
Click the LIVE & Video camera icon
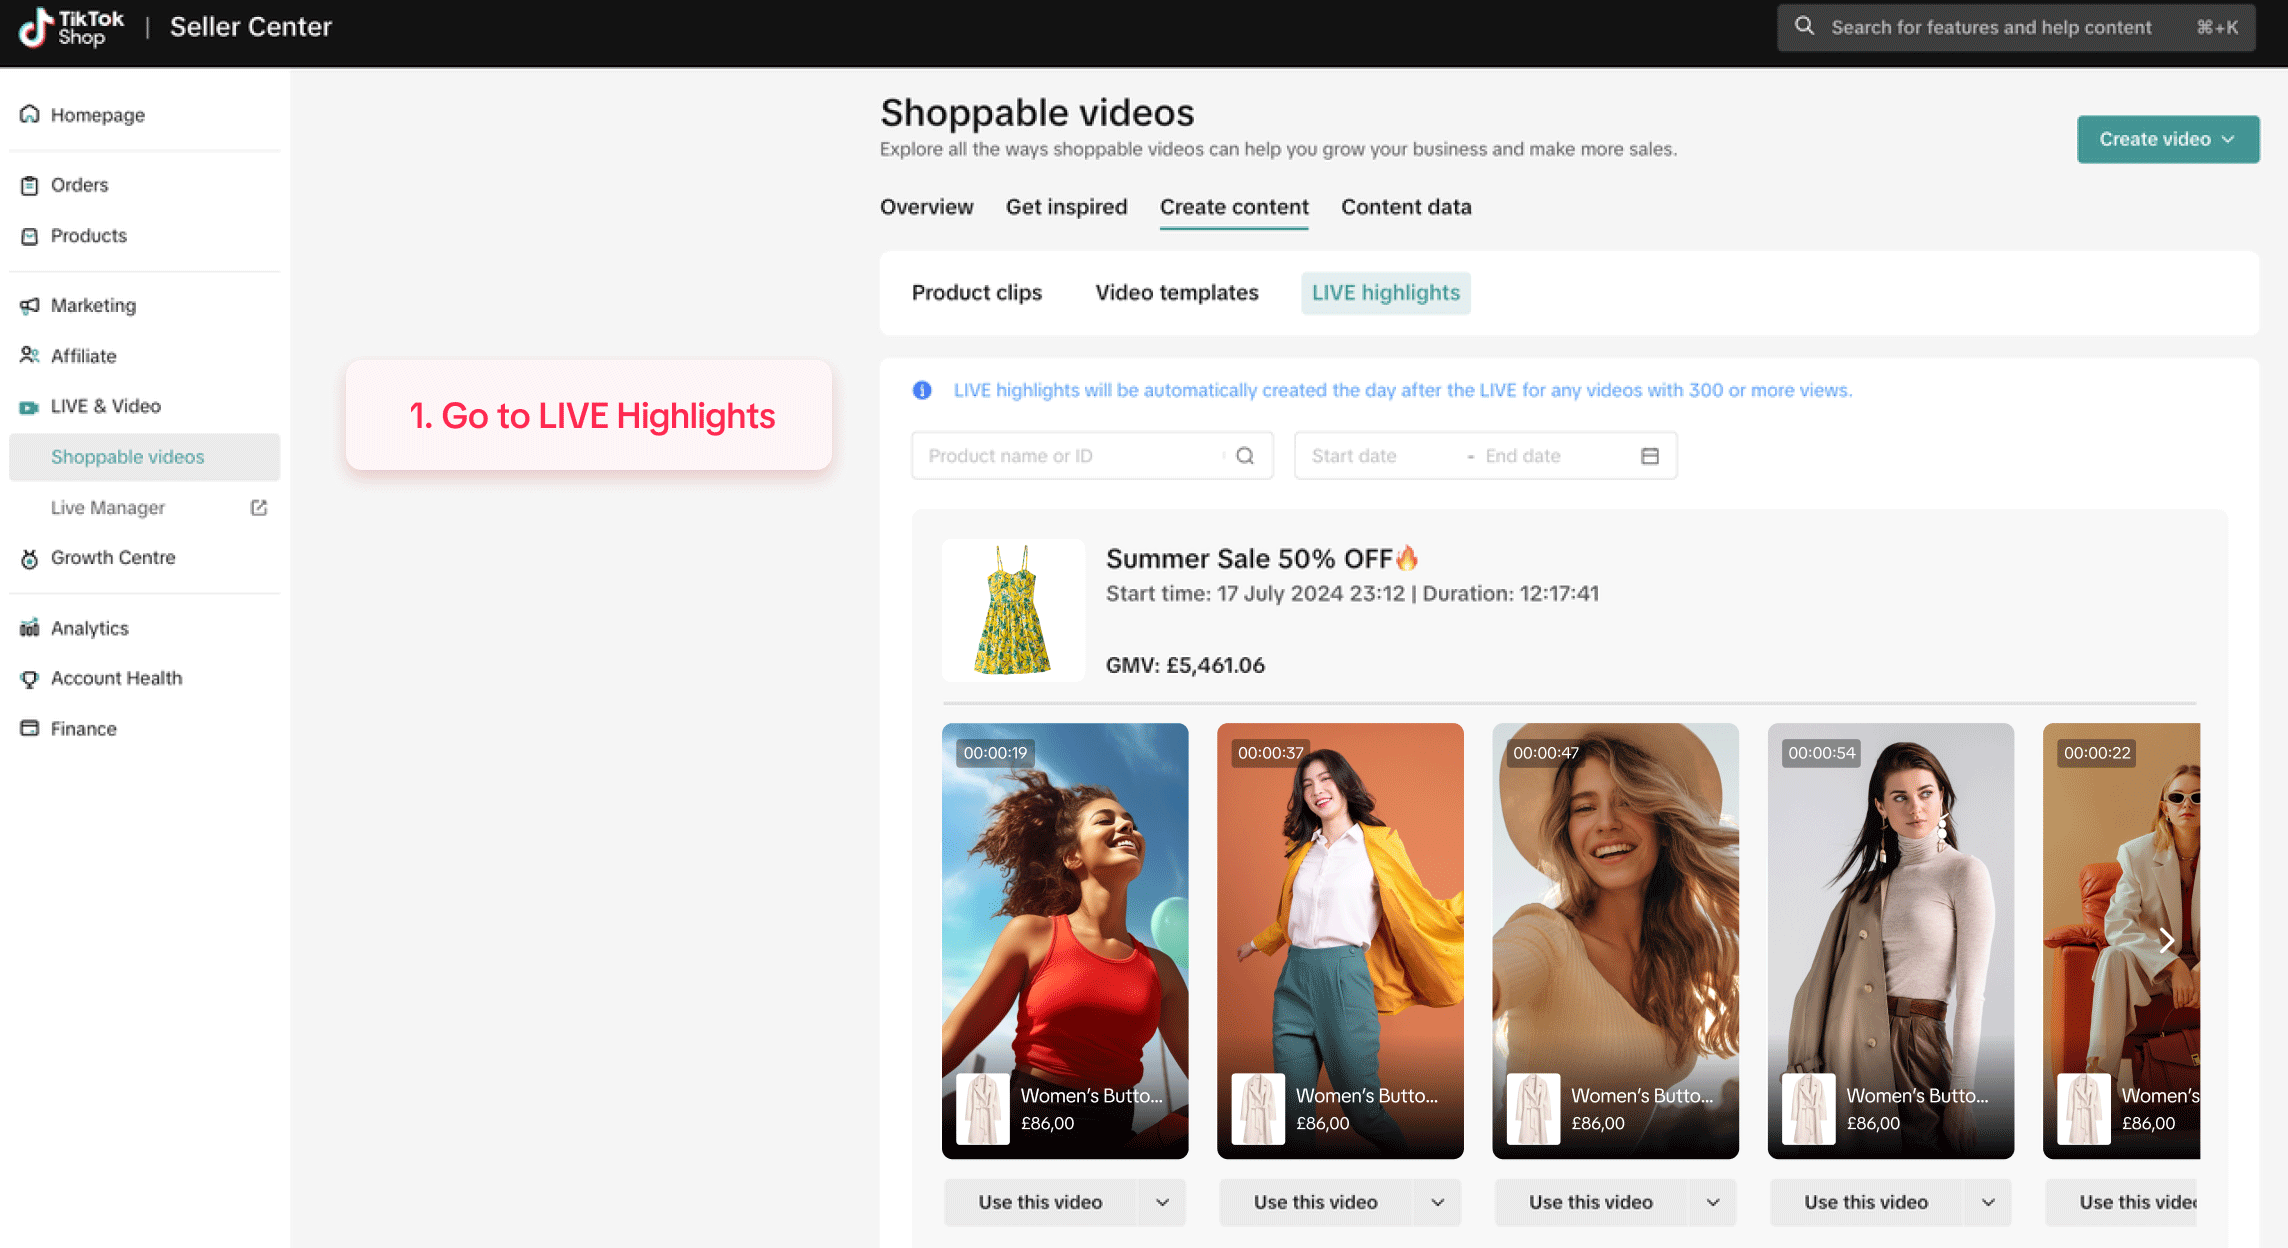[30, 407]
